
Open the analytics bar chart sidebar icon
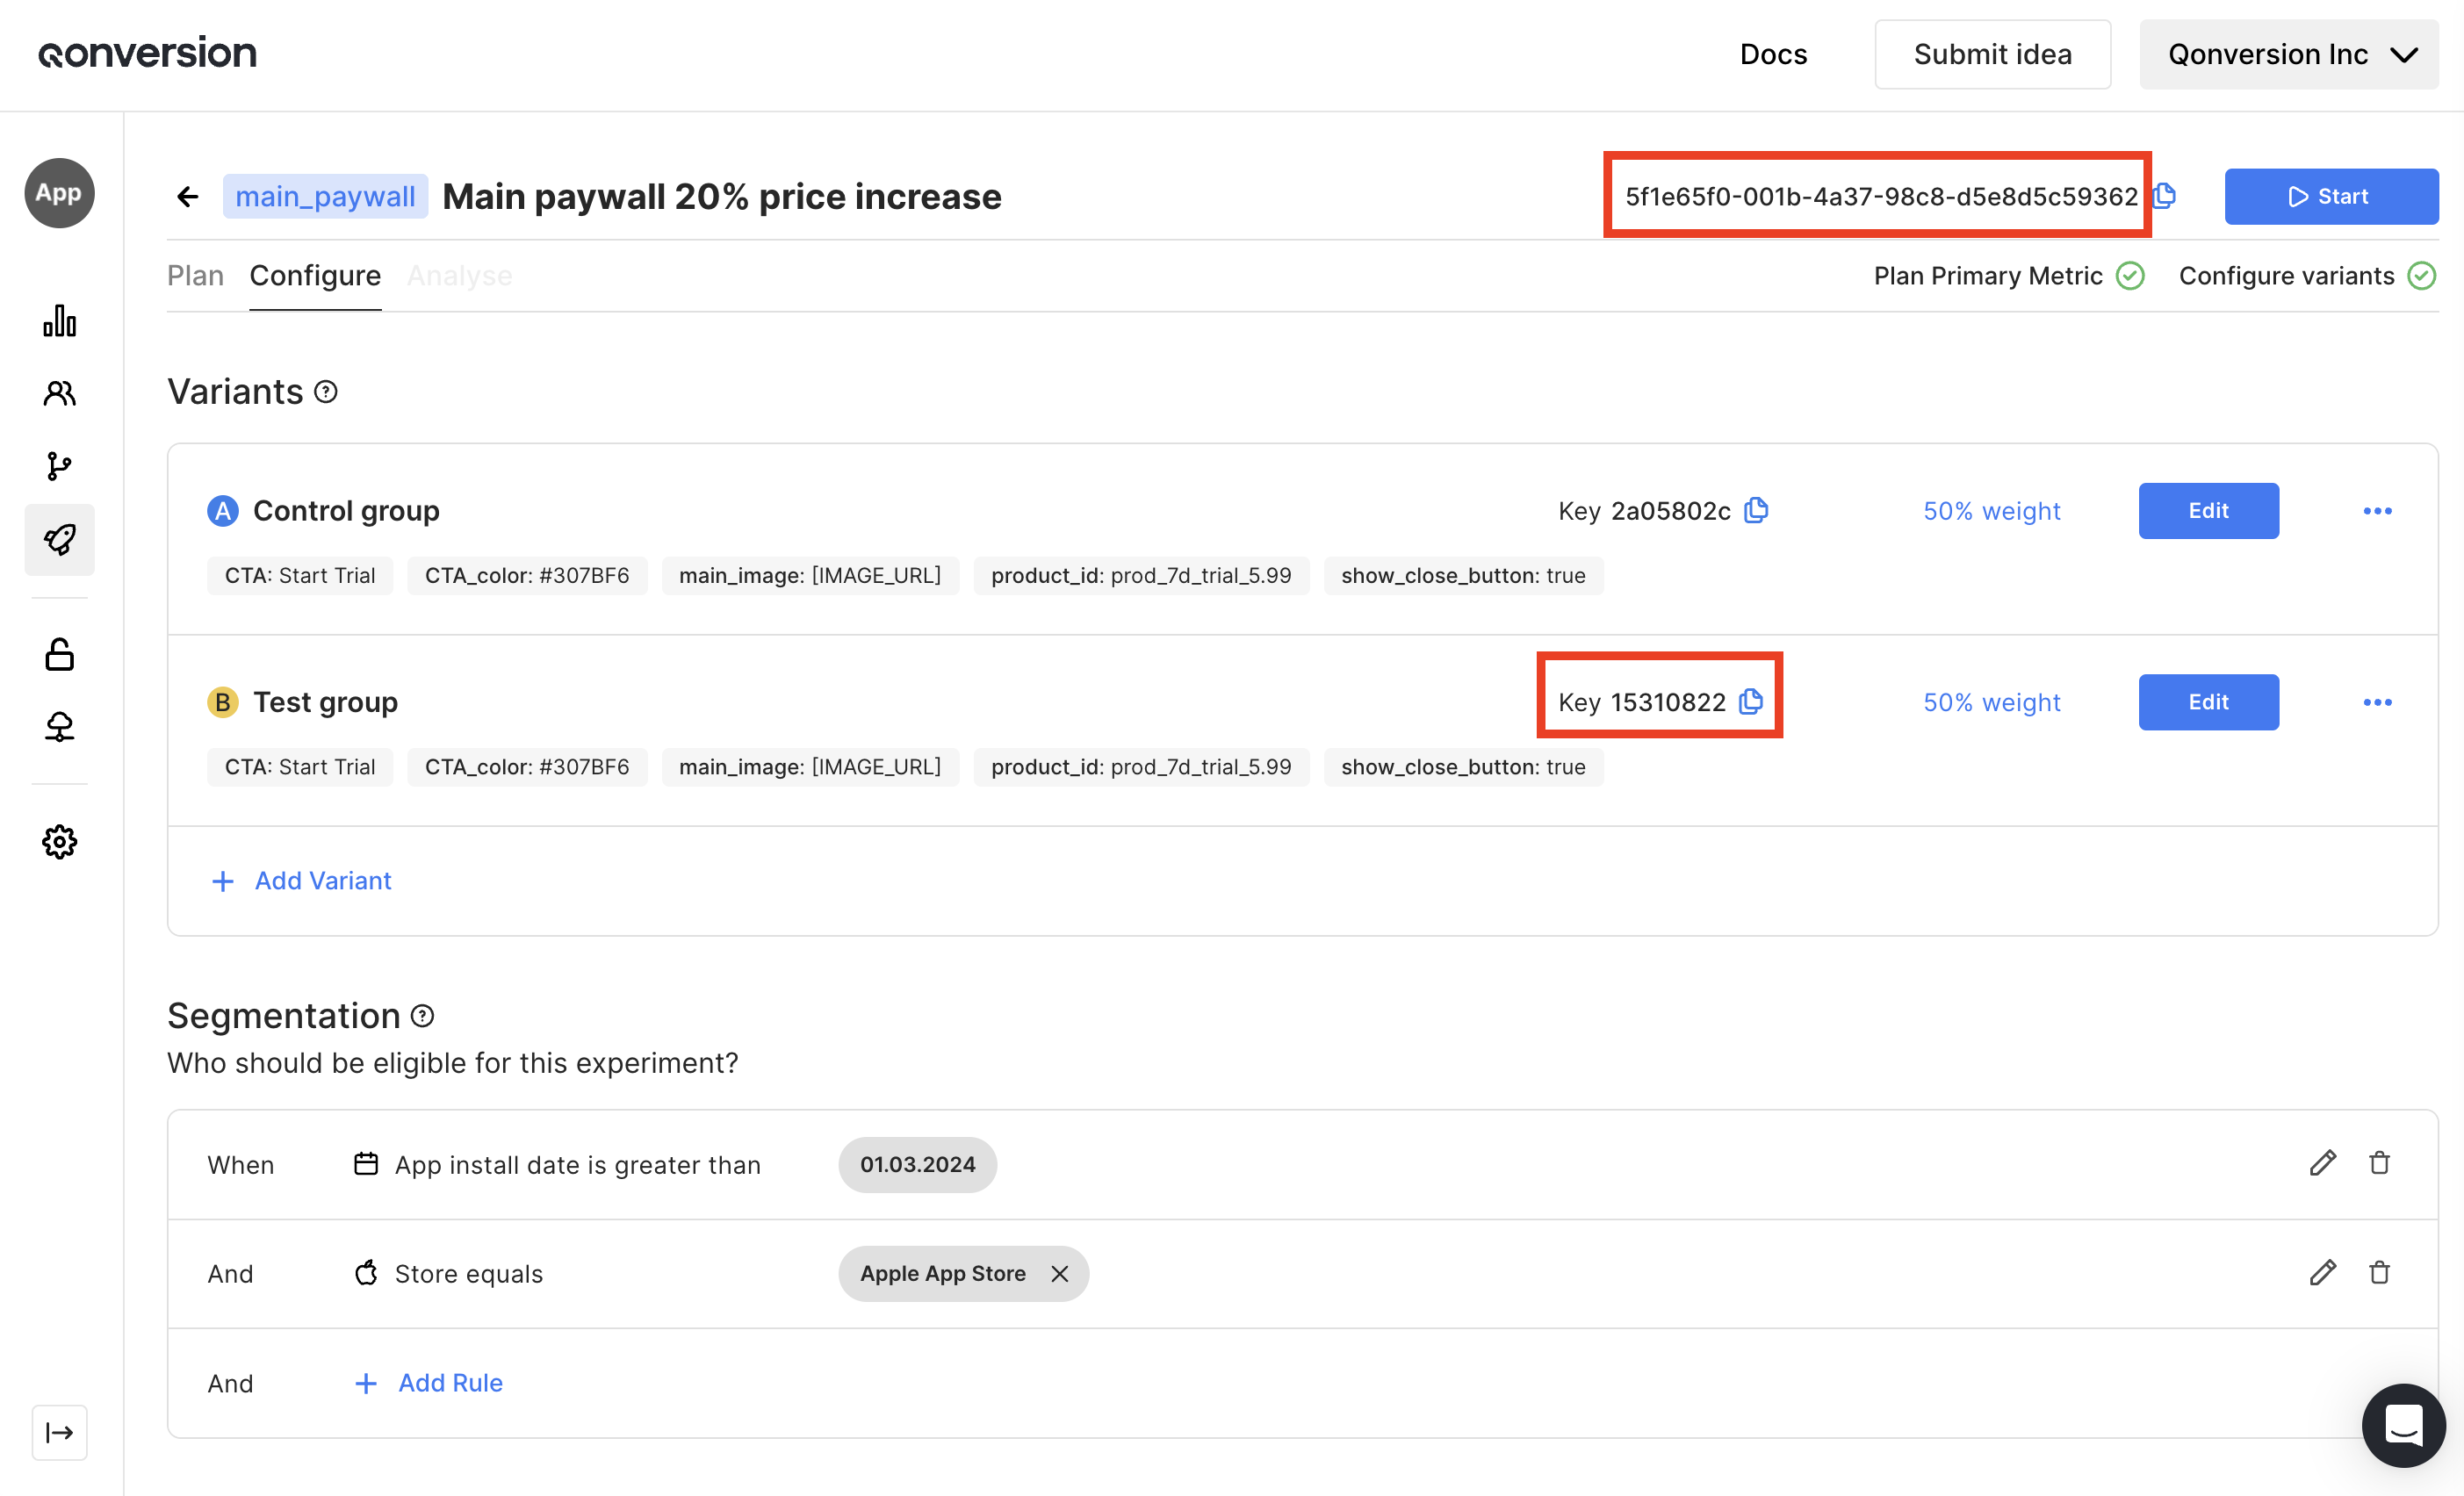(59, 321)
